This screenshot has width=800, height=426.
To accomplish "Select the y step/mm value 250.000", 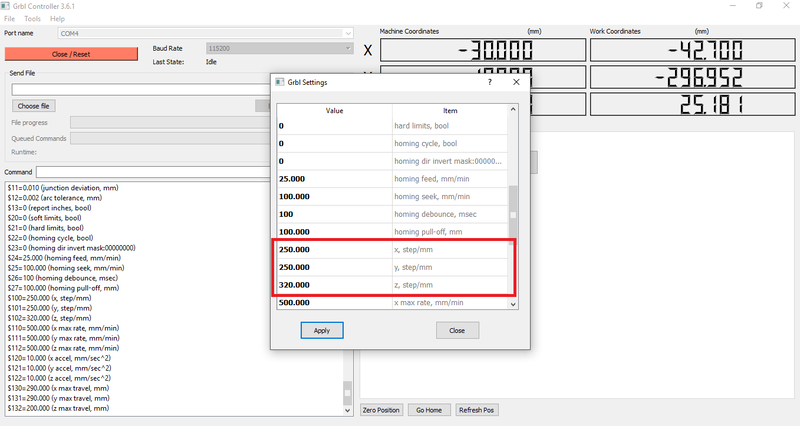I will click(x=335, y=267).
